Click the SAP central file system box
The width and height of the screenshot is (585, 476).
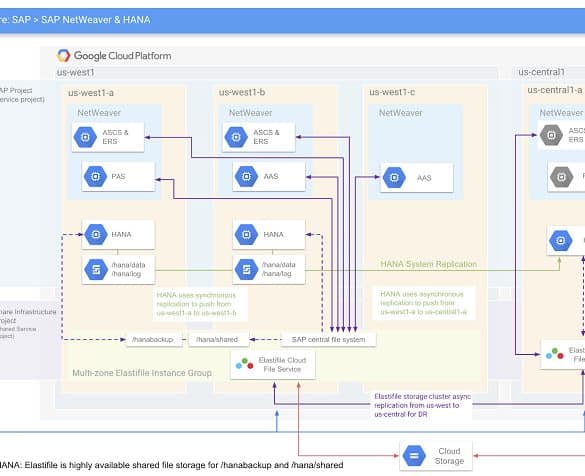pos(328,339)
